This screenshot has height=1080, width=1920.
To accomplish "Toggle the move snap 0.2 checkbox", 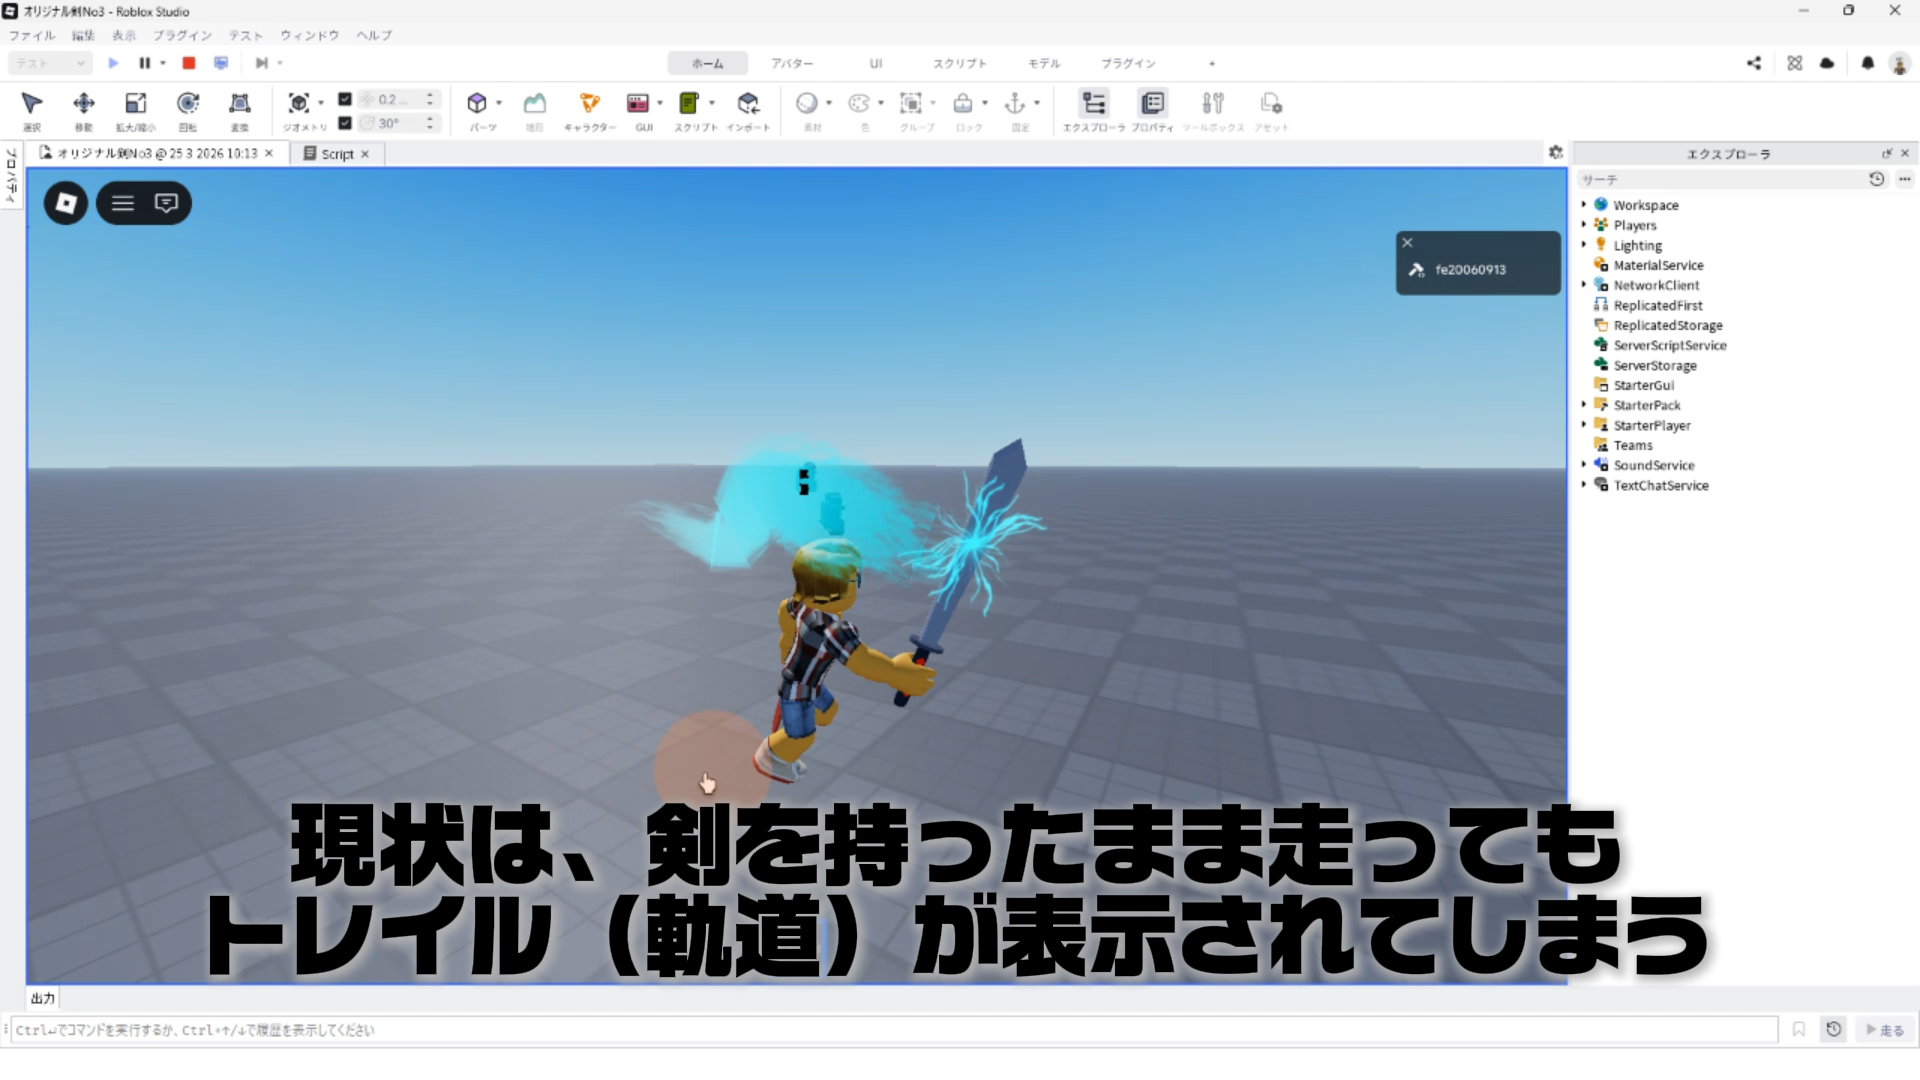I will coord(345,99).
